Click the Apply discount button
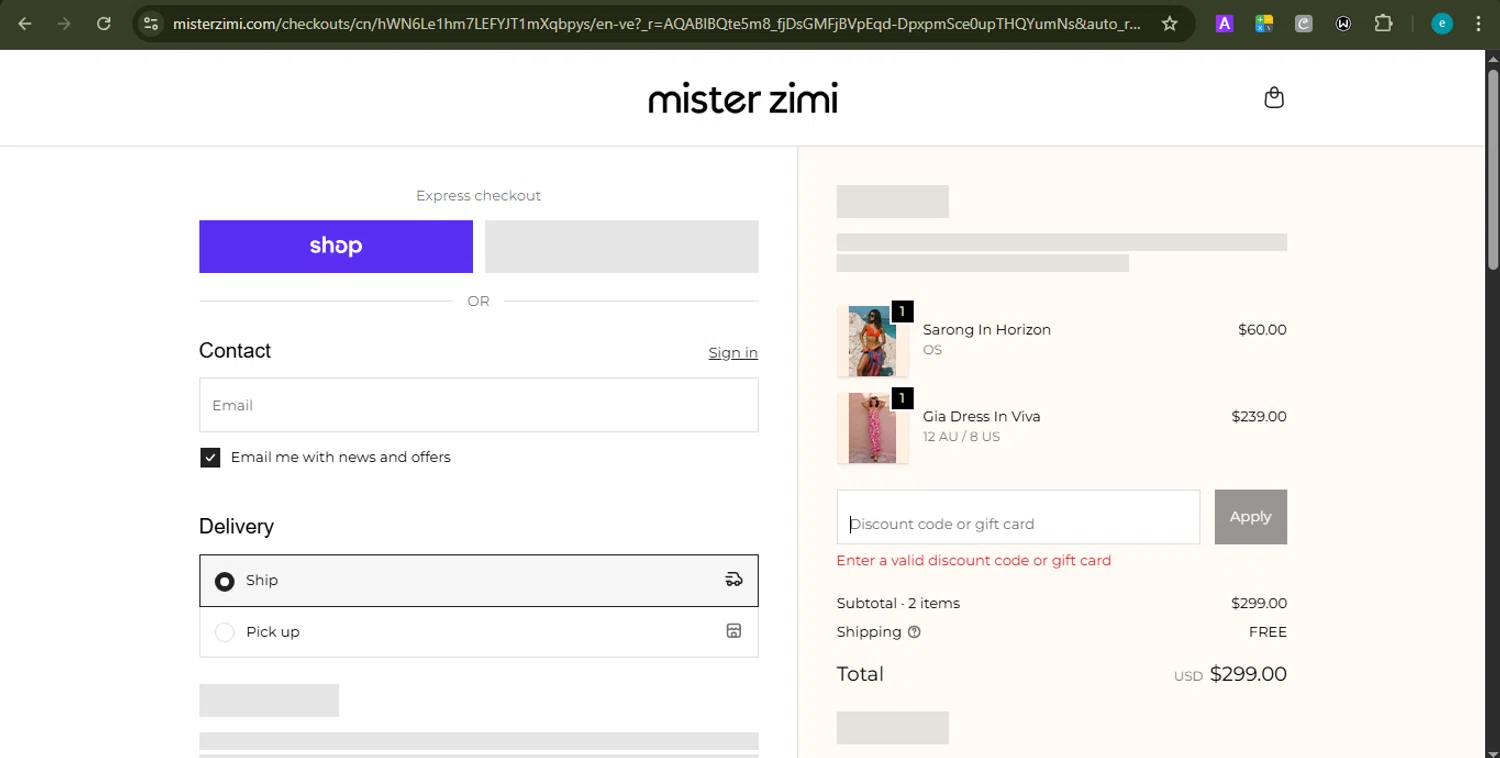This screenshot has height=758, width=1500. [x=1251, y=517]
